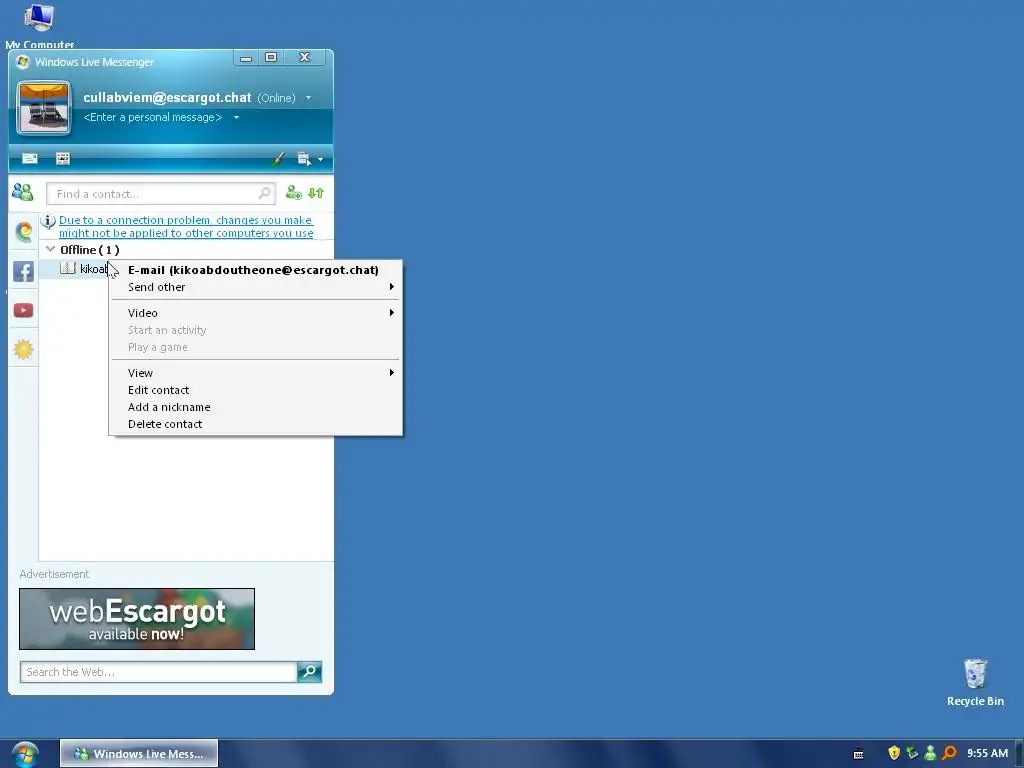Click the Messenger buddy tray icon

[x=931, y=753]
